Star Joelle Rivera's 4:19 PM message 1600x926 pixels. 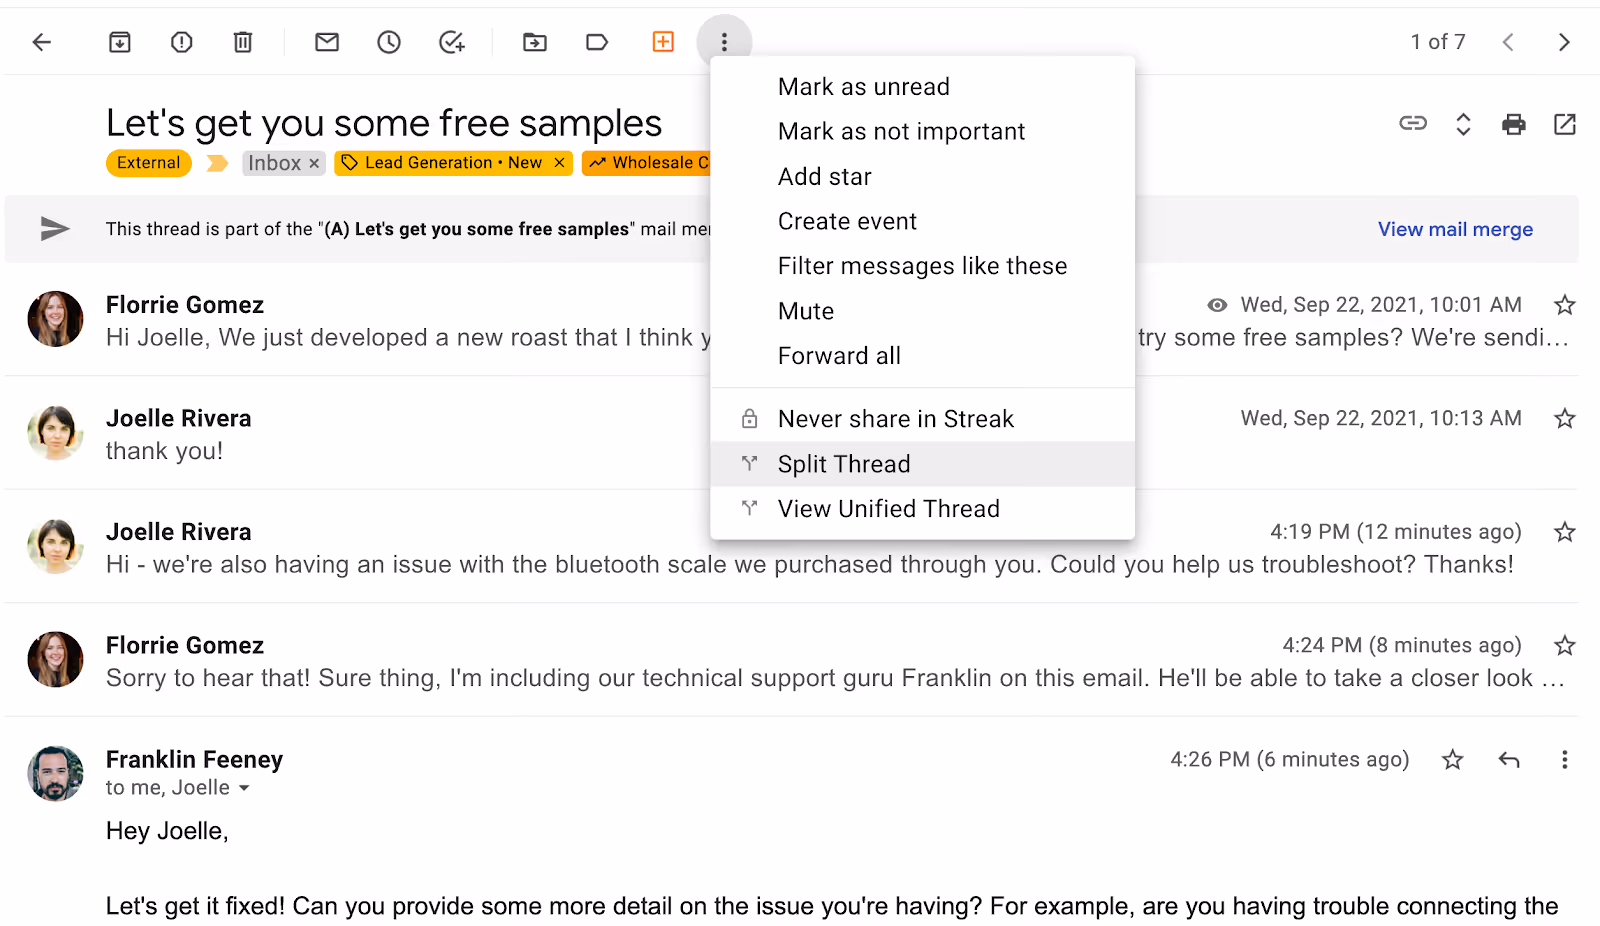1565,532
